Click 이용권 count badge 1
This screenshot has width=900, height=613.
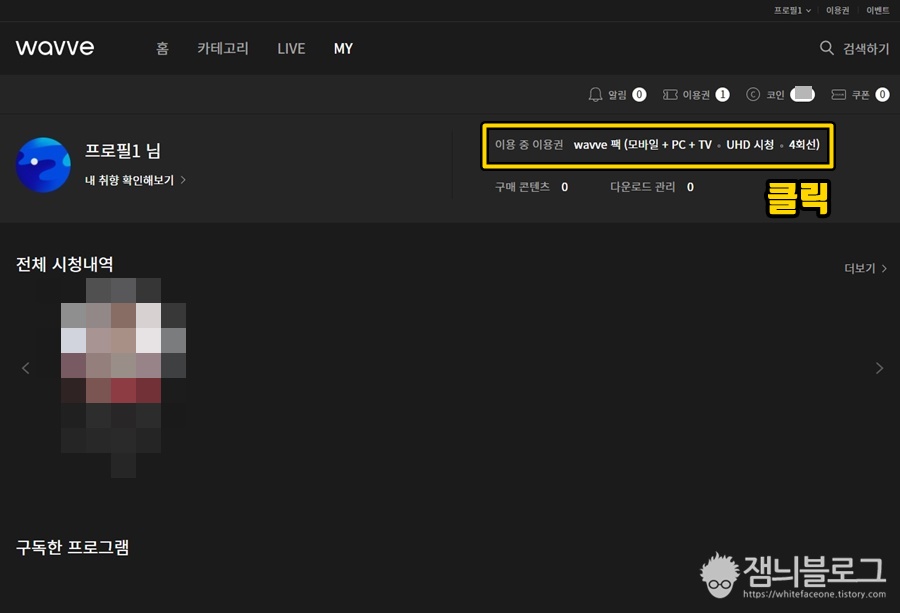tap(722, 95)
